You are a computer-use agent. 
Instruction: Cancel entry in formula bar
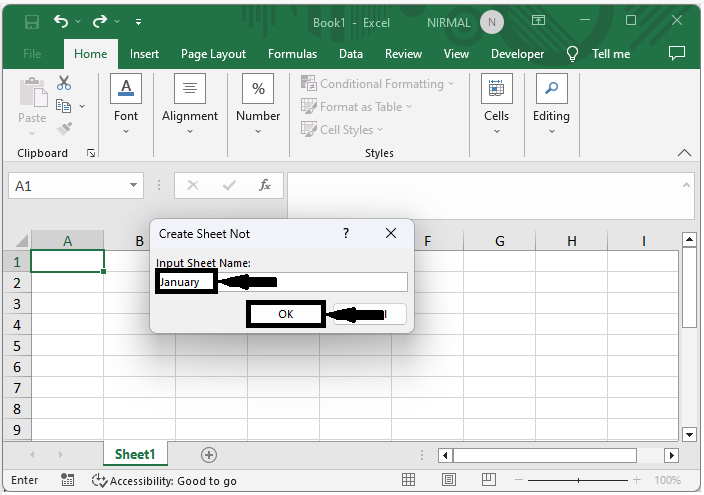pyautogui.click(x=193, y=185)
